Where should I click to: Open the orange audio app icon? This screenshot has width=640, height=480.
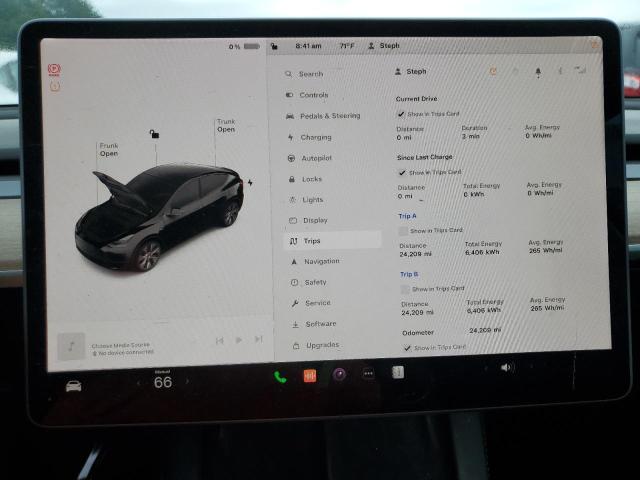pos(310,376)
